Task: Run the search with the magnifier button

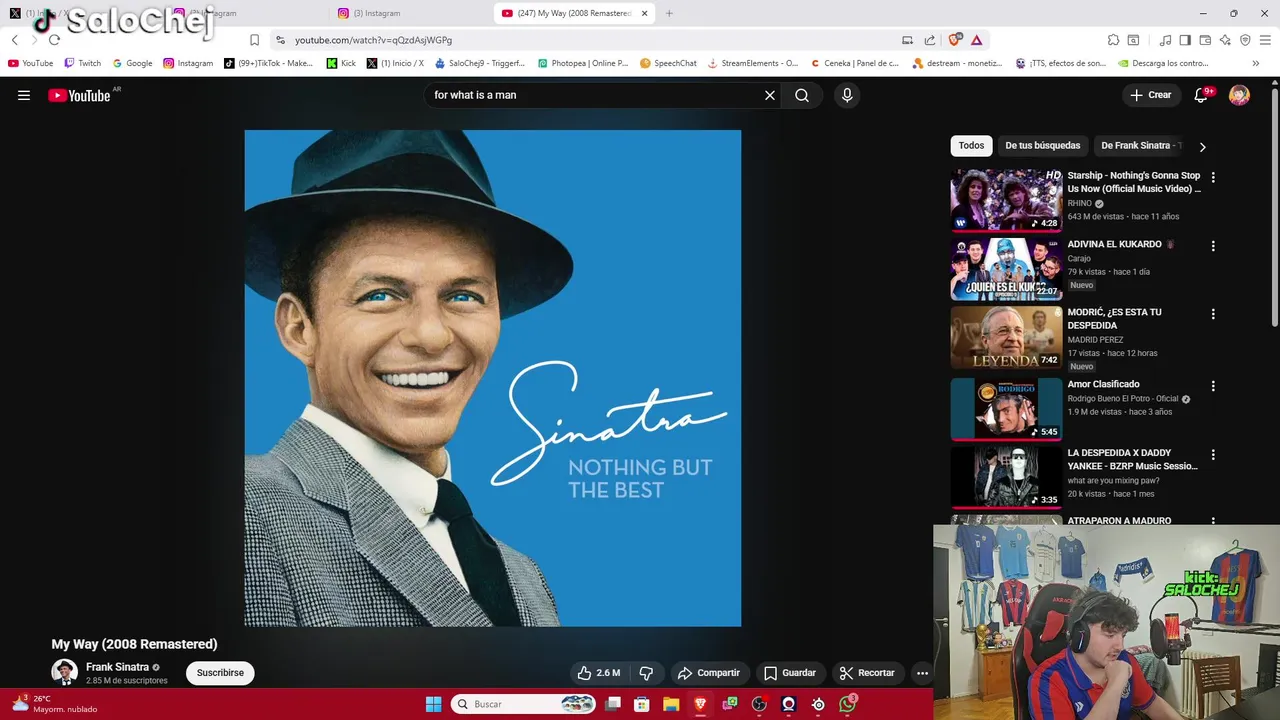Action: pyautogui.click(x=802, y=95)
